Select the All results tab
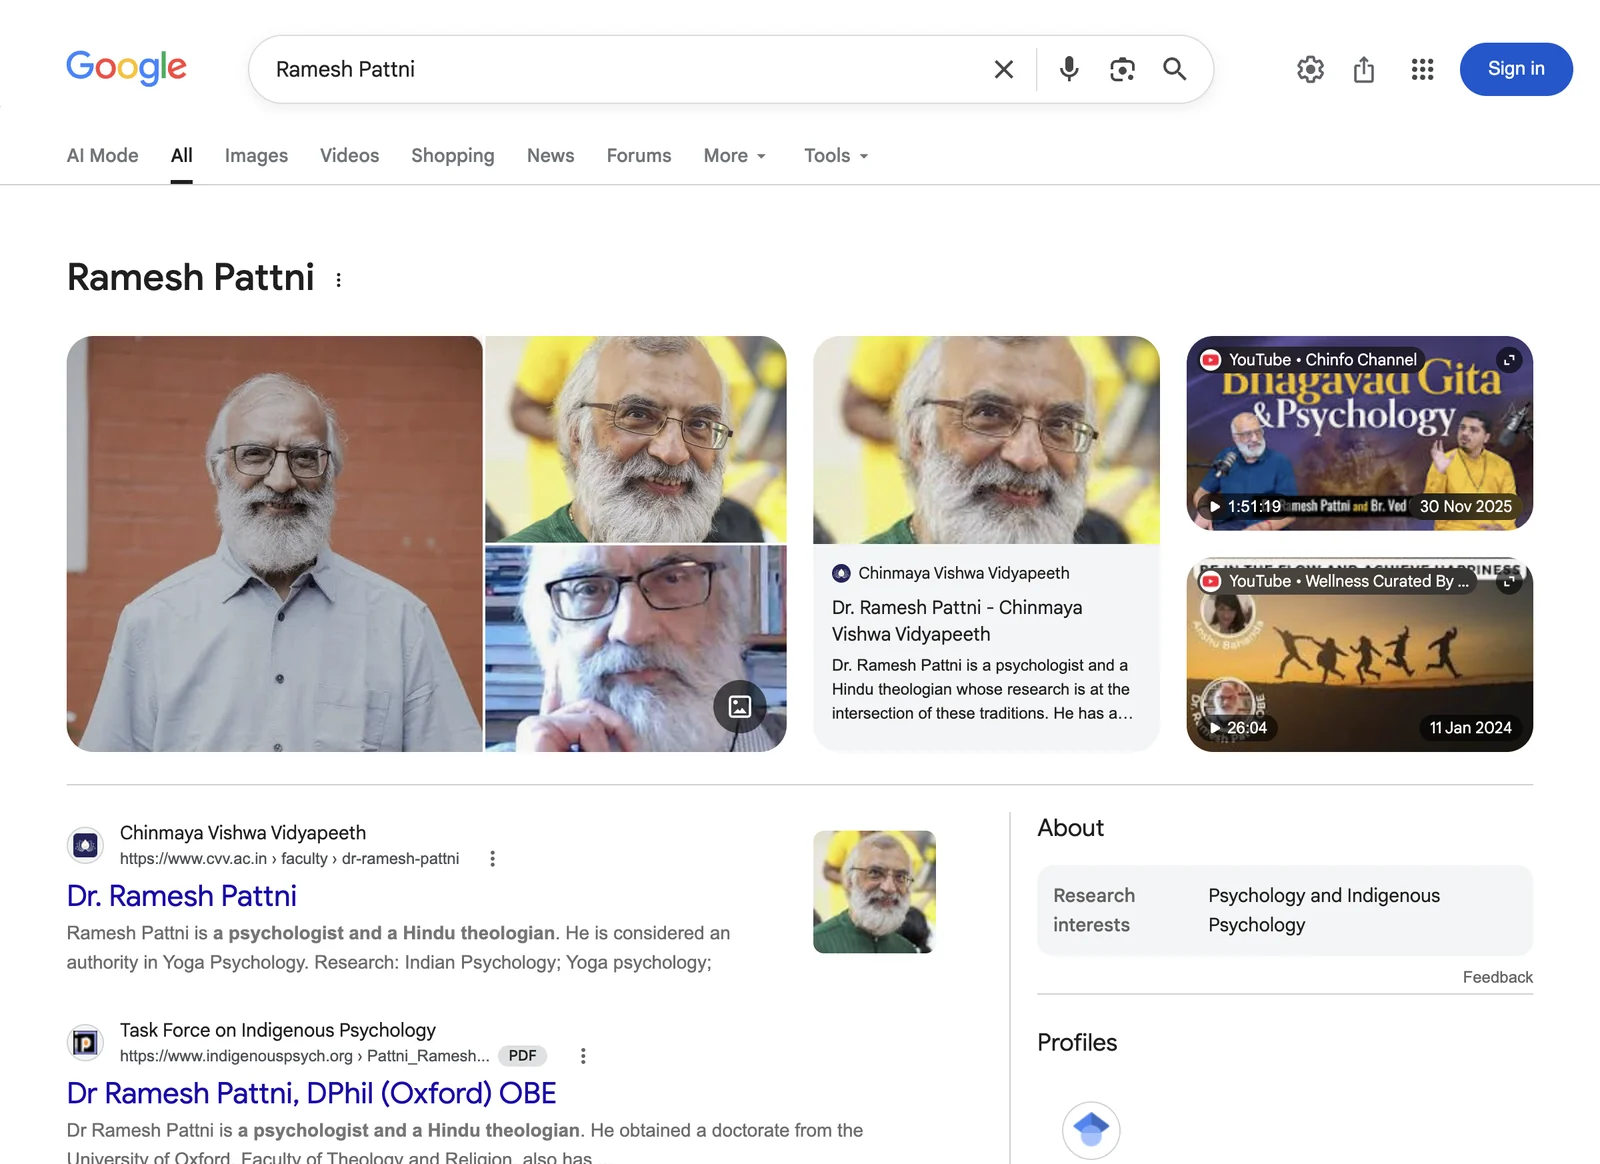 click(181, 155)
